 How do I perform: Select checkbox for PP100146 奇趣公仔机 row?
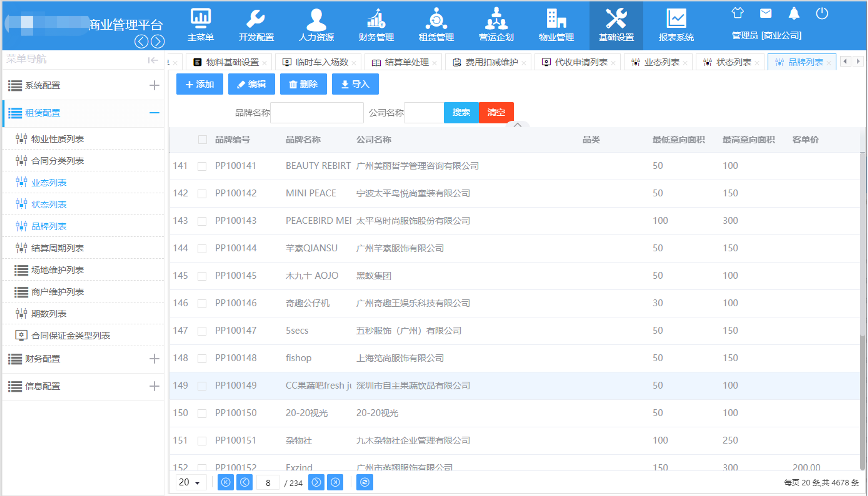[x=203, y=303]
